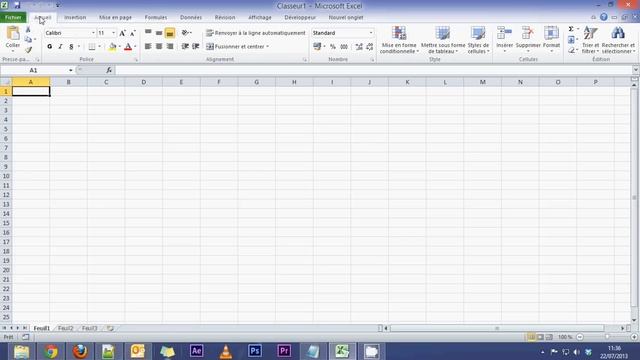
Task: Click the increase decimal icon
Action: pyautogui.click(x=359, y=47)
